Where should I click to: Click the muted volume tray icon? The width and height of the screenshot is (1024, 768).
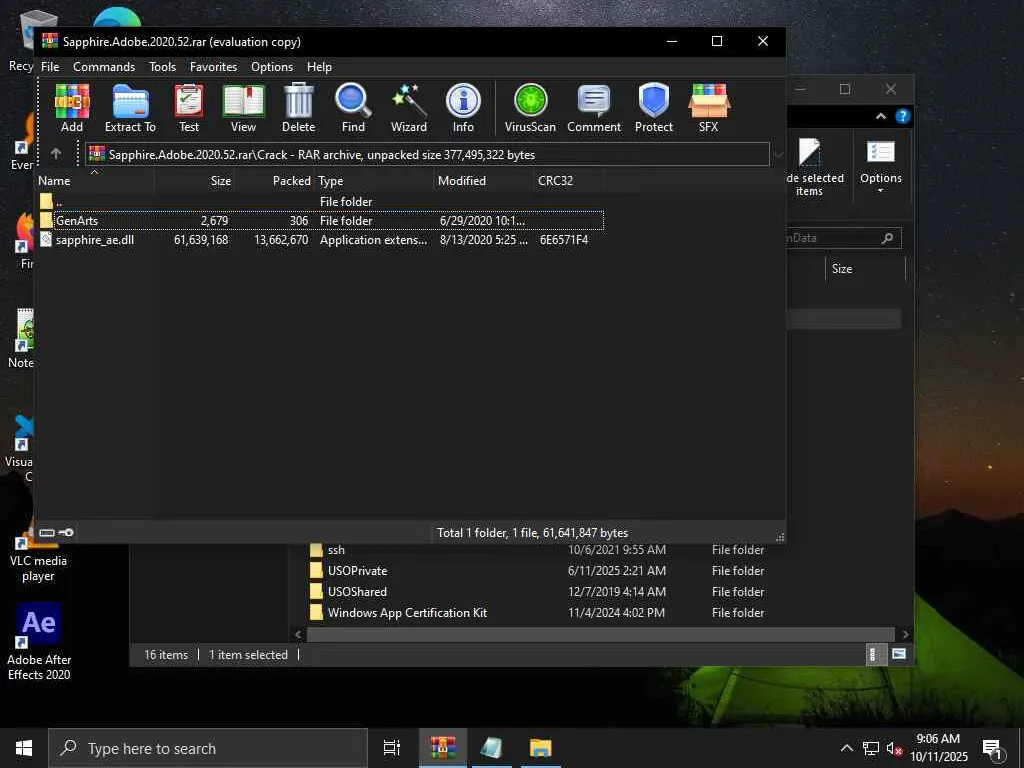tap(894, 748)
